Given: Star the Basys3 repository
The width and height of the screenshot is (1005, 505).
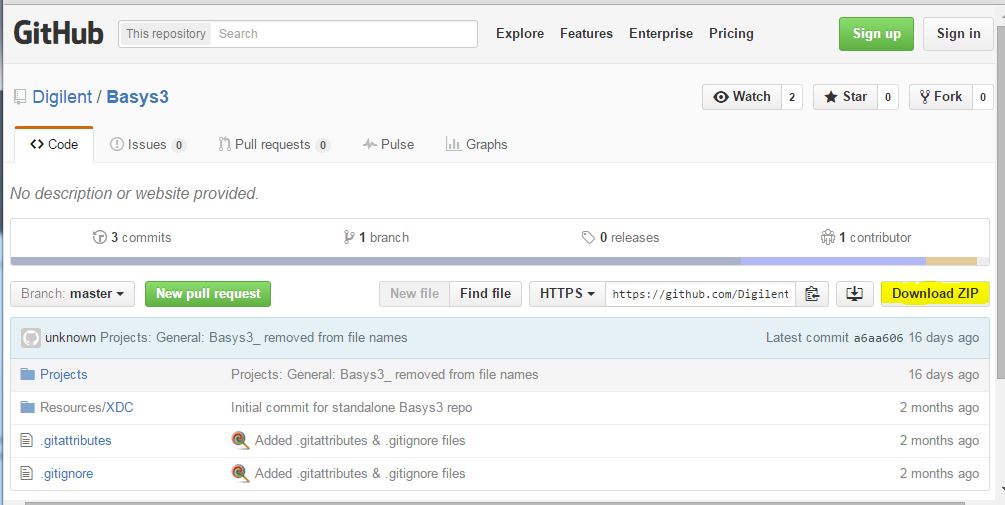Looking at the screenshot, I should click(845, 97).
